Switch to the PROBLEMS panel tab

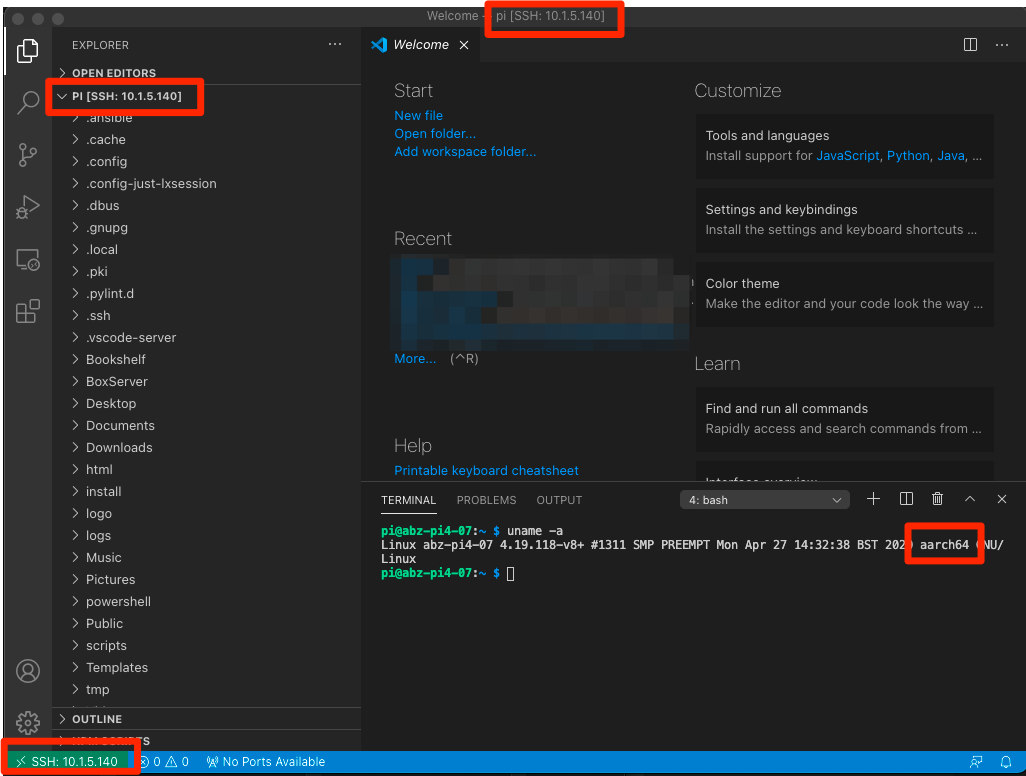click(486, 500)
